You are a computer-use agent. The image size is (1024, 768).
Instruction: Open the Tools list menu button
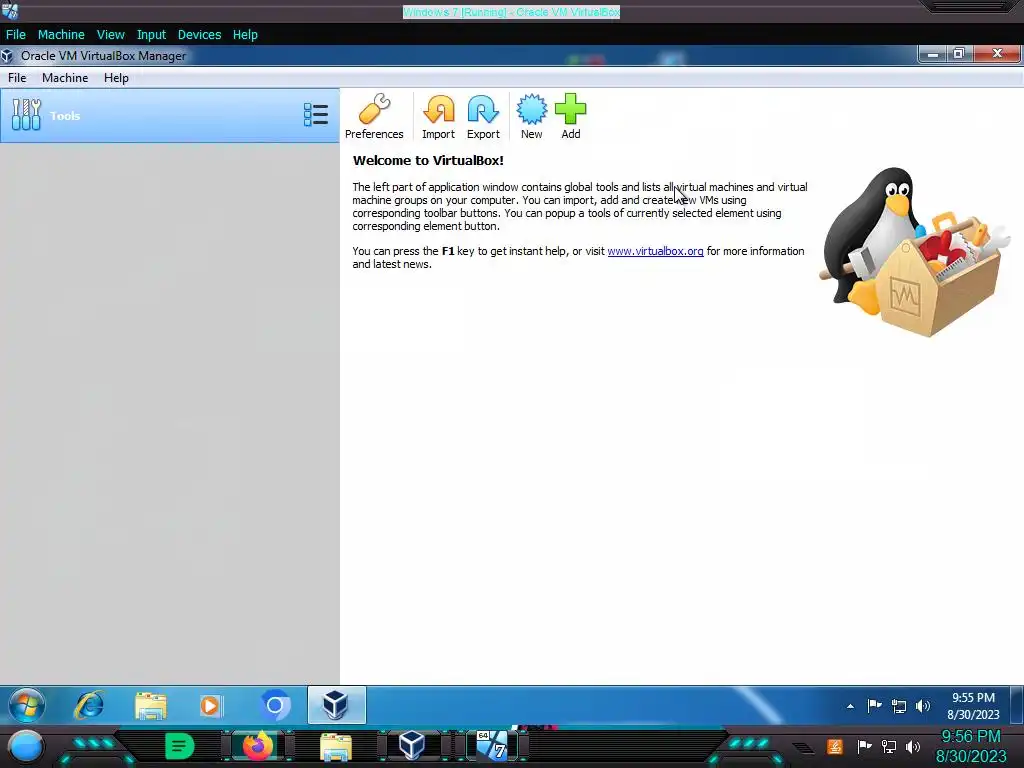(x=316, y=115)
